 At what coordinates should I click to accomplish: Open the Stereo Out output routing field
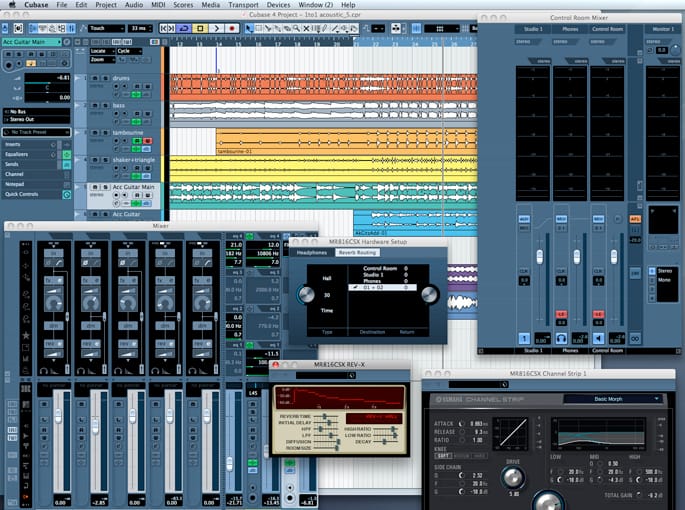point(36,119)
